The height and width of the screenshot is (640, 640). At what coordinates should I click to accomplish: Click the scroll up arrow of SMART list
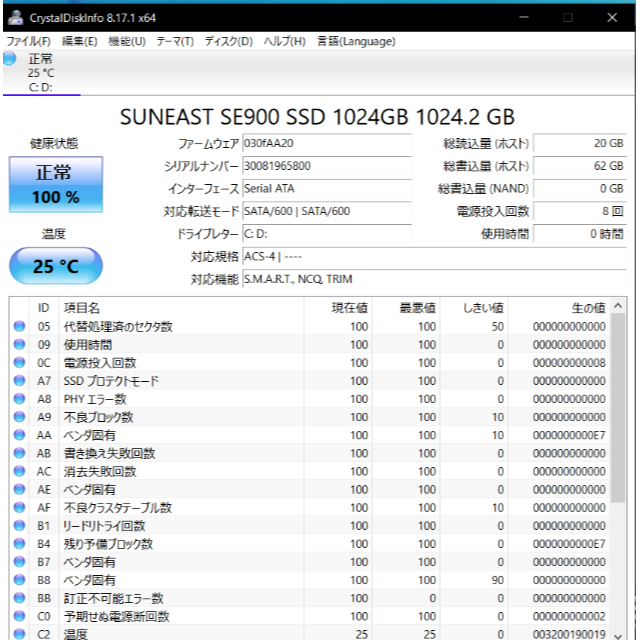[x=618, y=306]
